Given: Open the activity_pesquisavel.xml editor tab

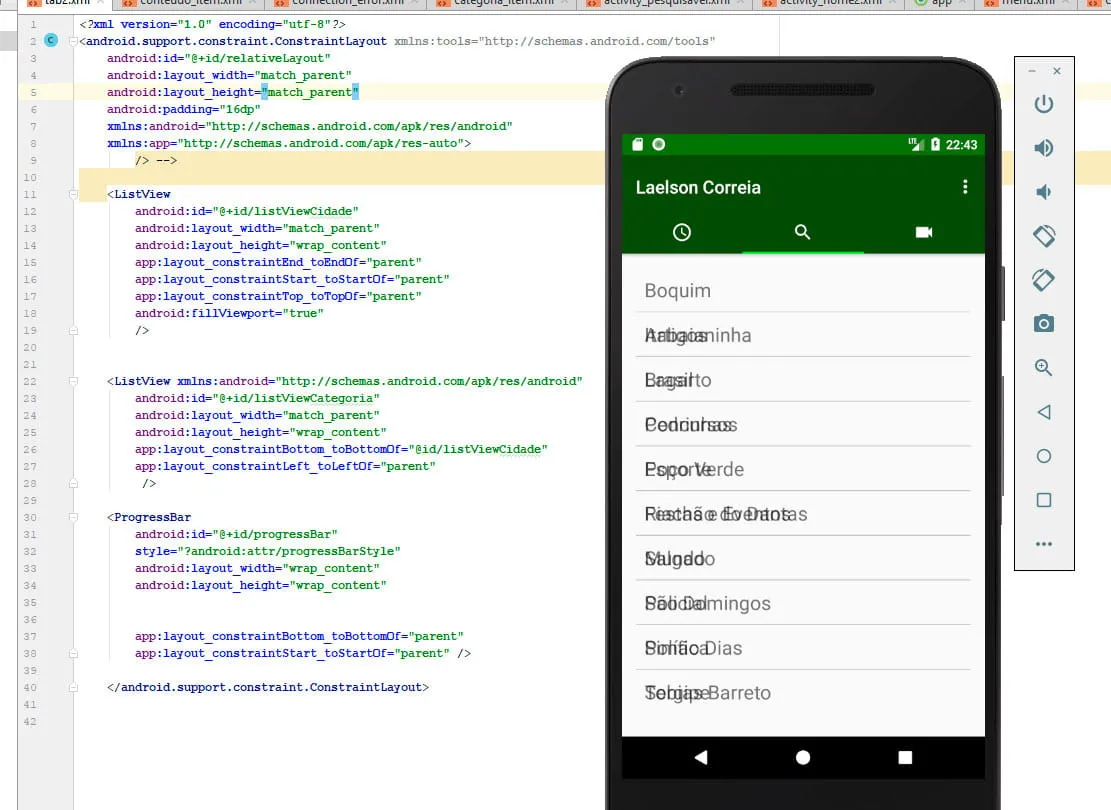Looking at the screenshot, I should click(665, 3).
